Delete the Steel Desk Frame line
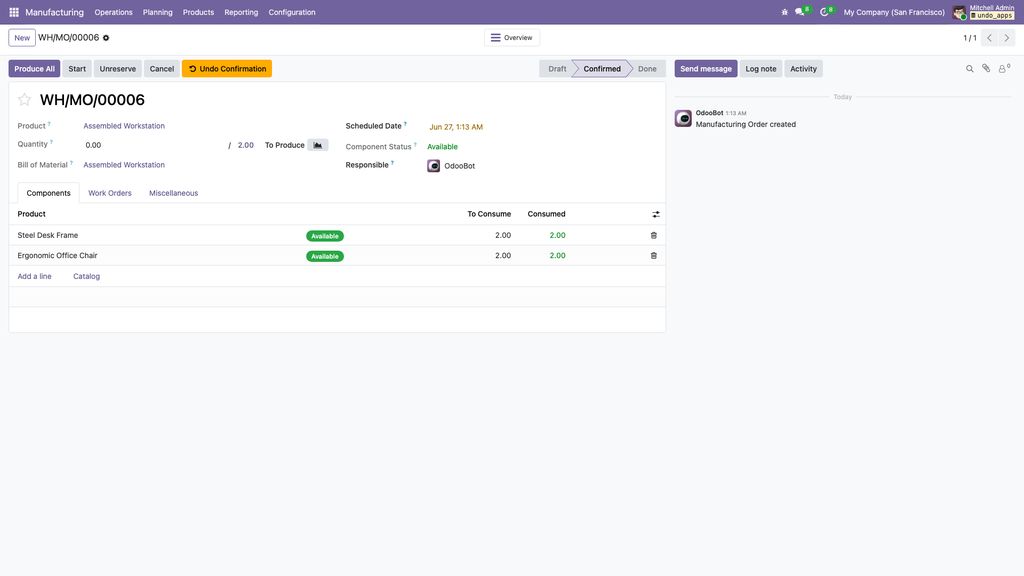The width and height of the screenshot is (1024, 576). [x=654, y=236]
